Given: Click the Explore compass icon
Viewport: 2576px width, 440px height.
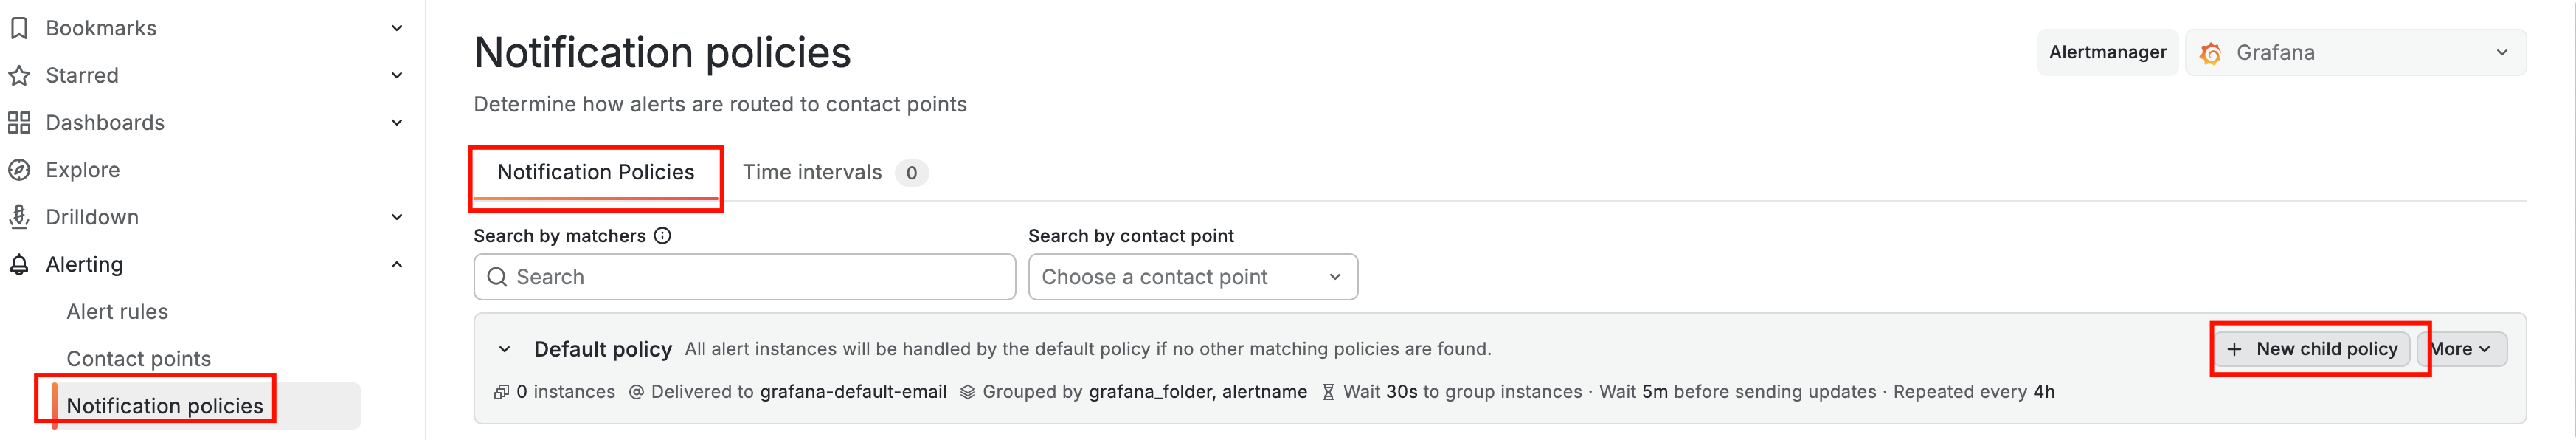Looking at the screenshot, I should click(19, 170).
